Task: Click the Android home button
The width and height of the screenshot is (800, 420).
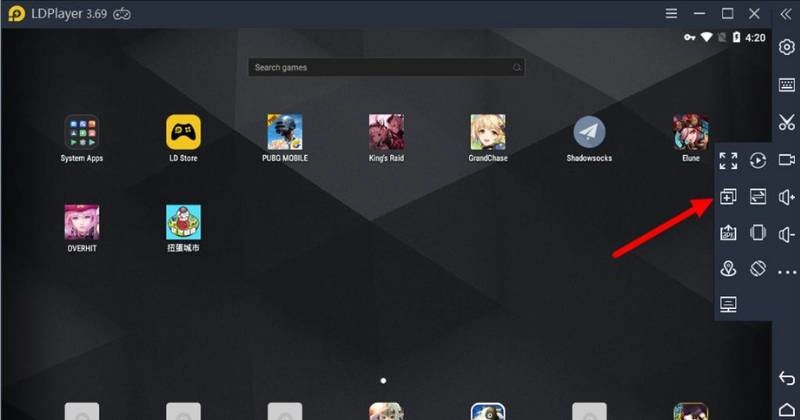Action: pos(786,407)
